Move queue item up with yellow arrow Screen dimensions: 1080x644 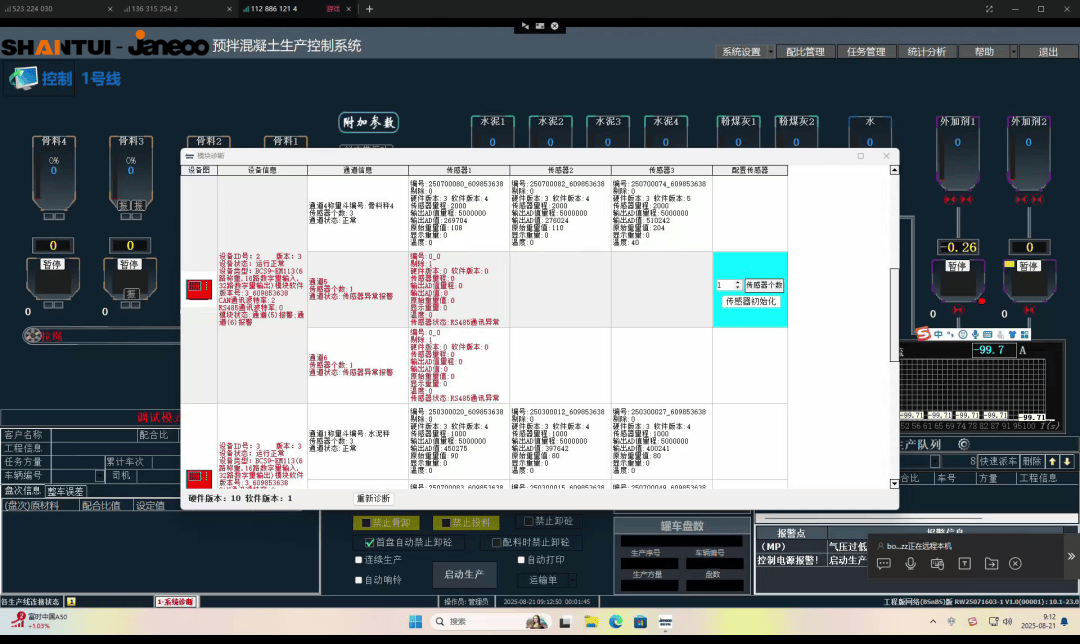(x=1052, y=461)
